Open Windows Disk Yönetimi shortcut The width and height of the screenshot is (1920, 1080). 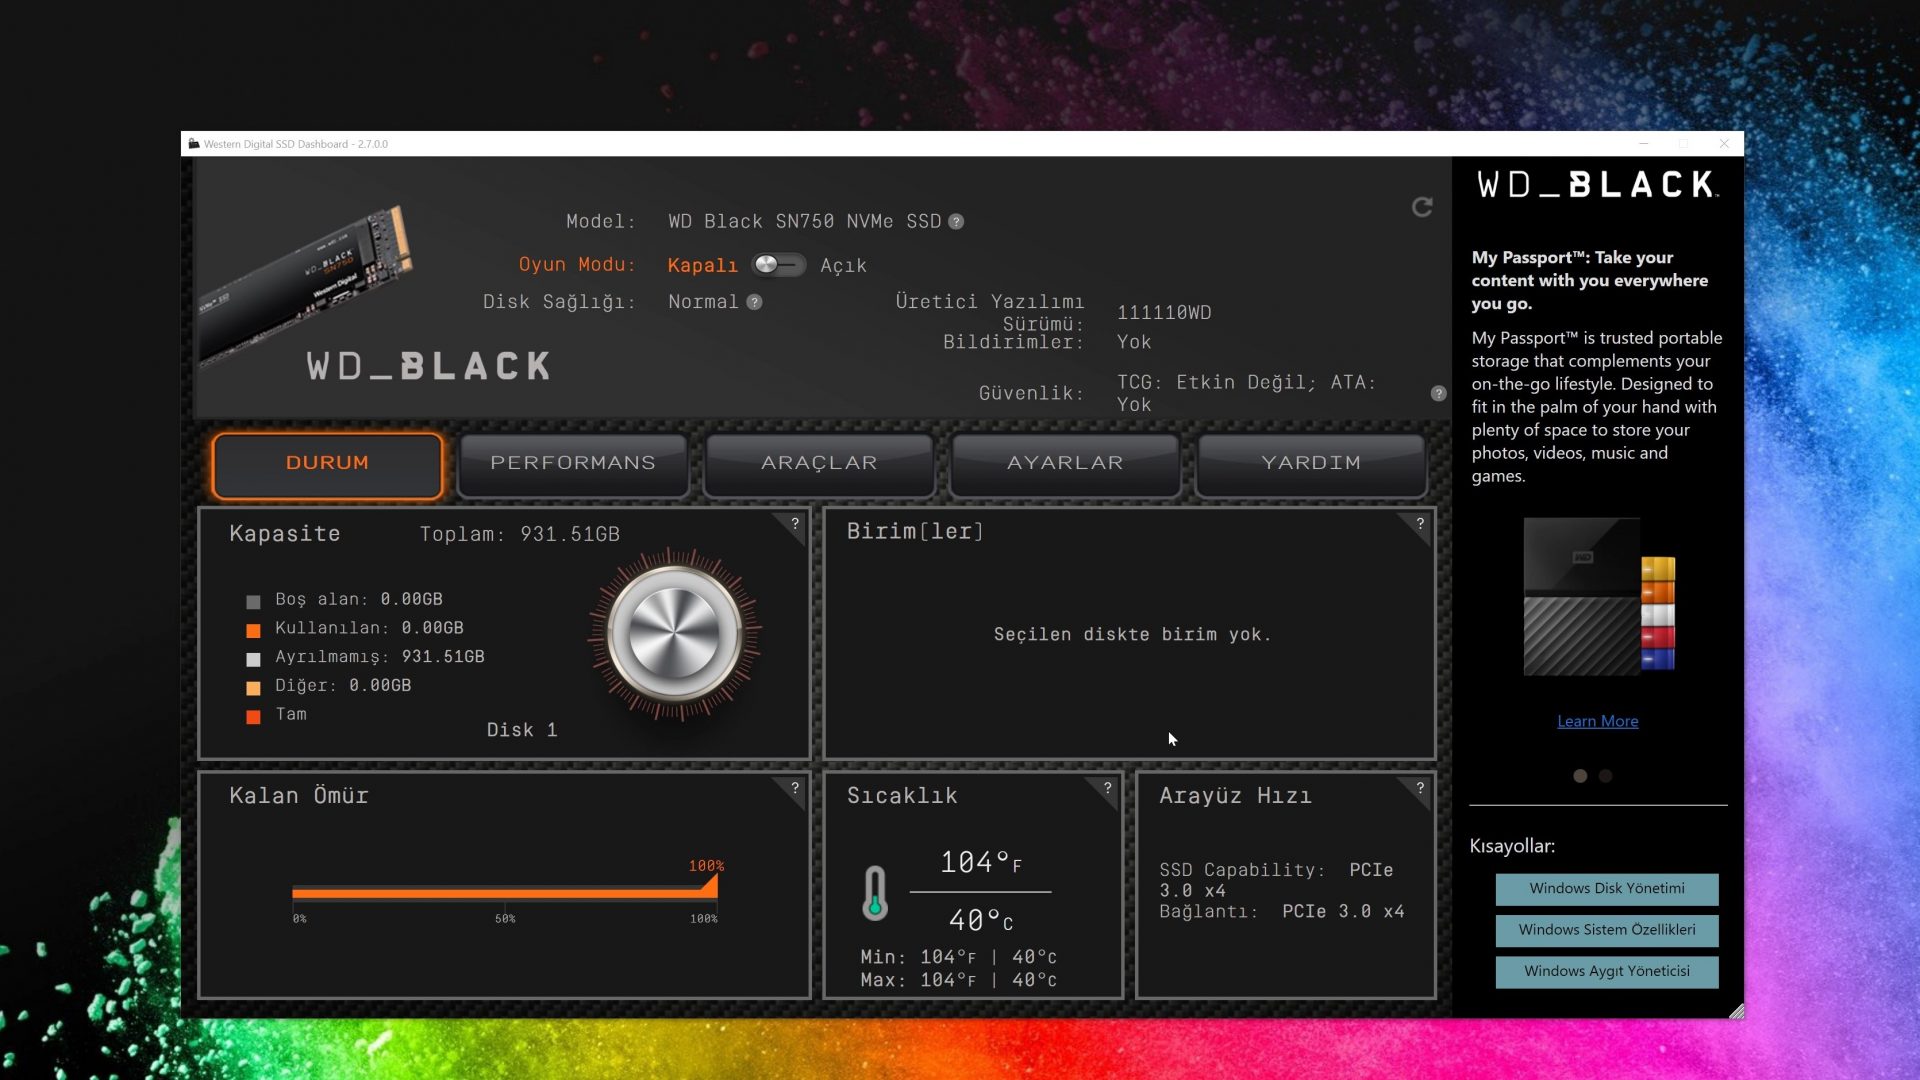[1606, 888]
